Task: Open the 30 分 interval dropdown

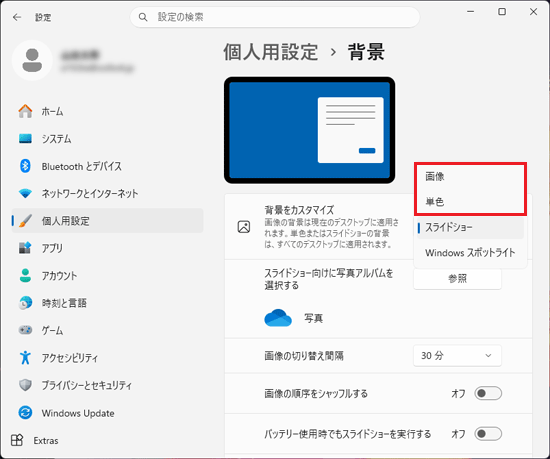Action: coord(457,356)
